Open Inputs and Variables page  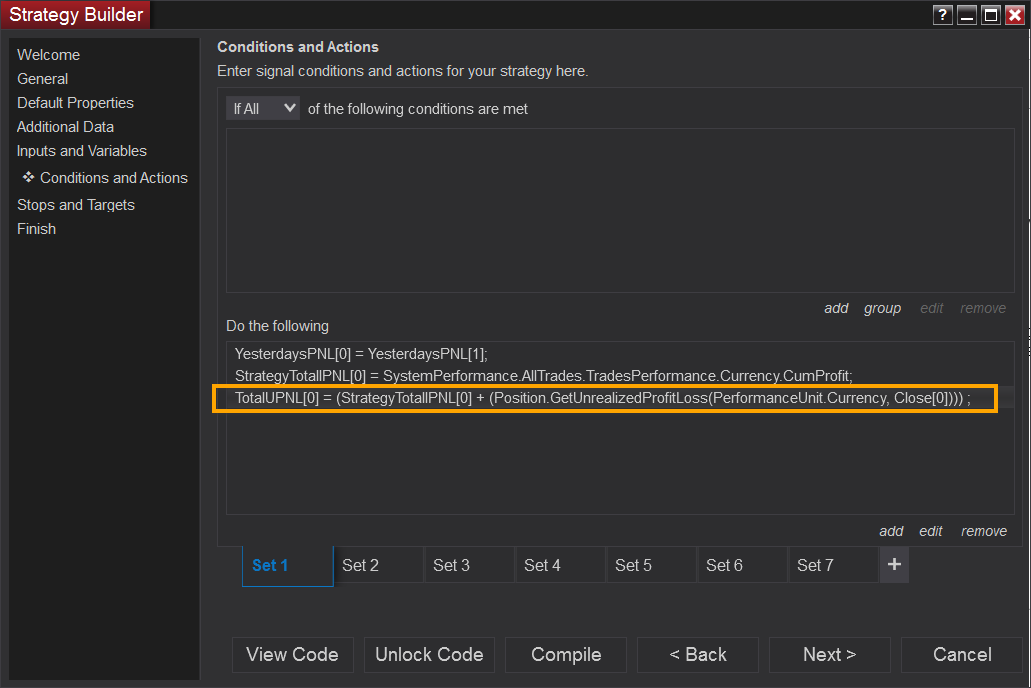tap(82, 151)
